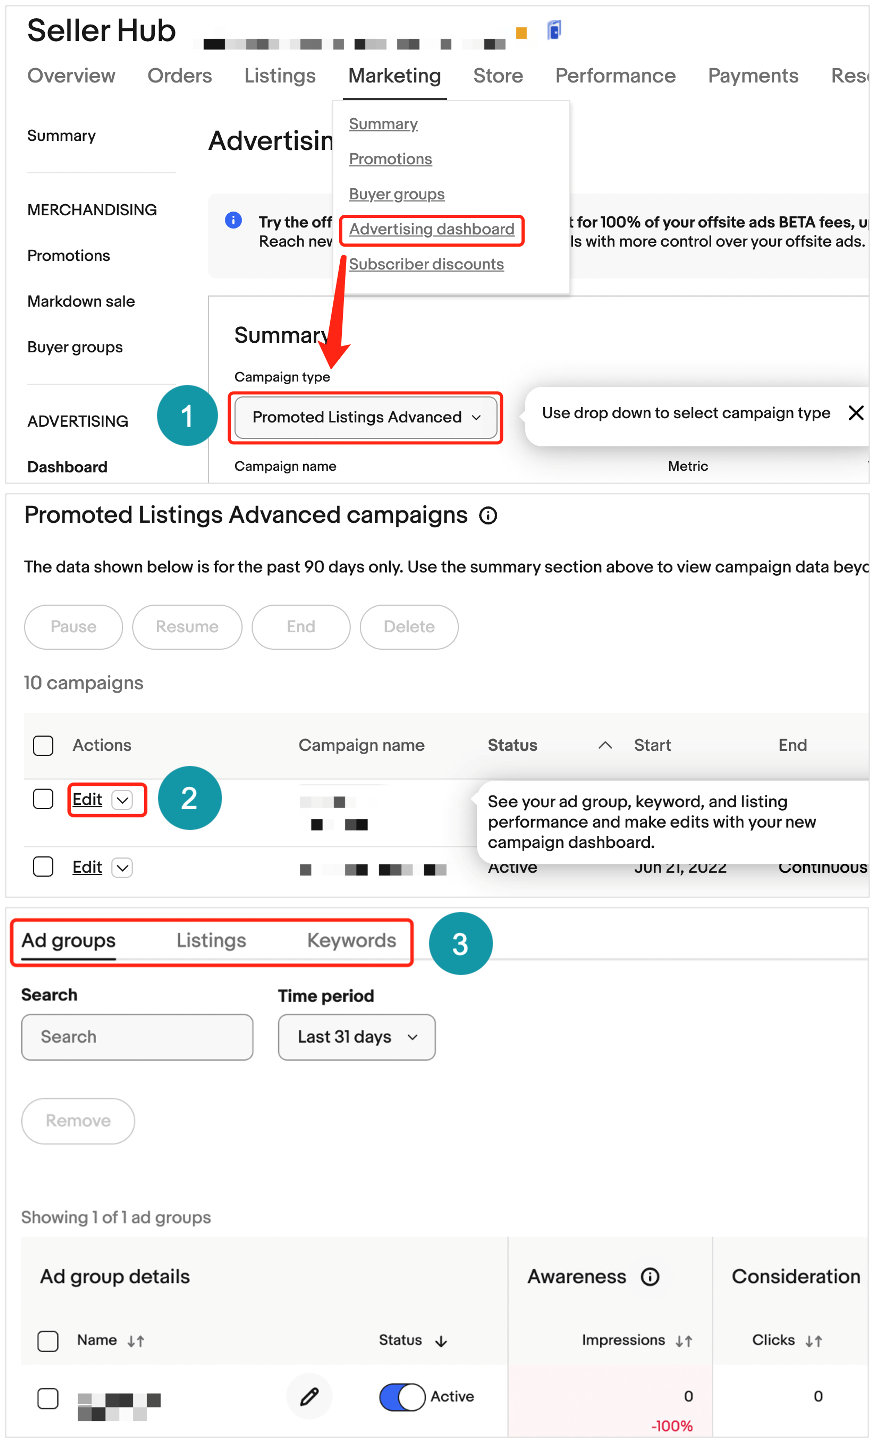Screen dimensions: 876x1444
Task: Click the info icon beside Awareness heading
Action: point(650,1277)
